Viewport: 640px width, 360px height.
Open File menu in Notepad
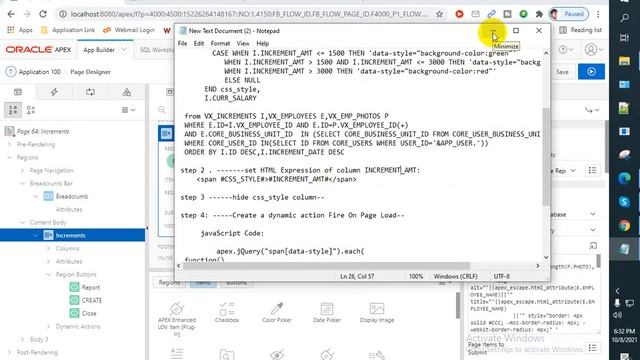click(x=182, y=43)
